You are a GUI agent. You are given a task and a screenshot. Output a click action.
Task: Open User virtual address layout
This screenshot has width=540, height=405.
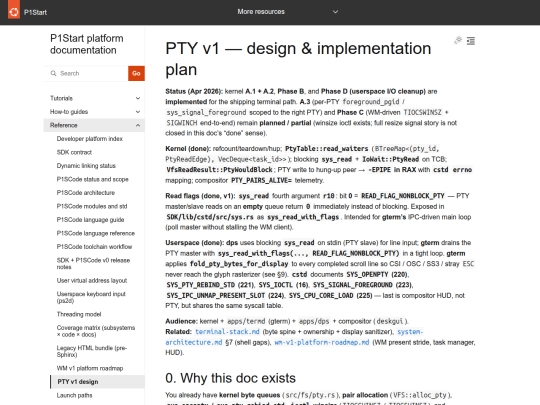click(x=92, y=280)
